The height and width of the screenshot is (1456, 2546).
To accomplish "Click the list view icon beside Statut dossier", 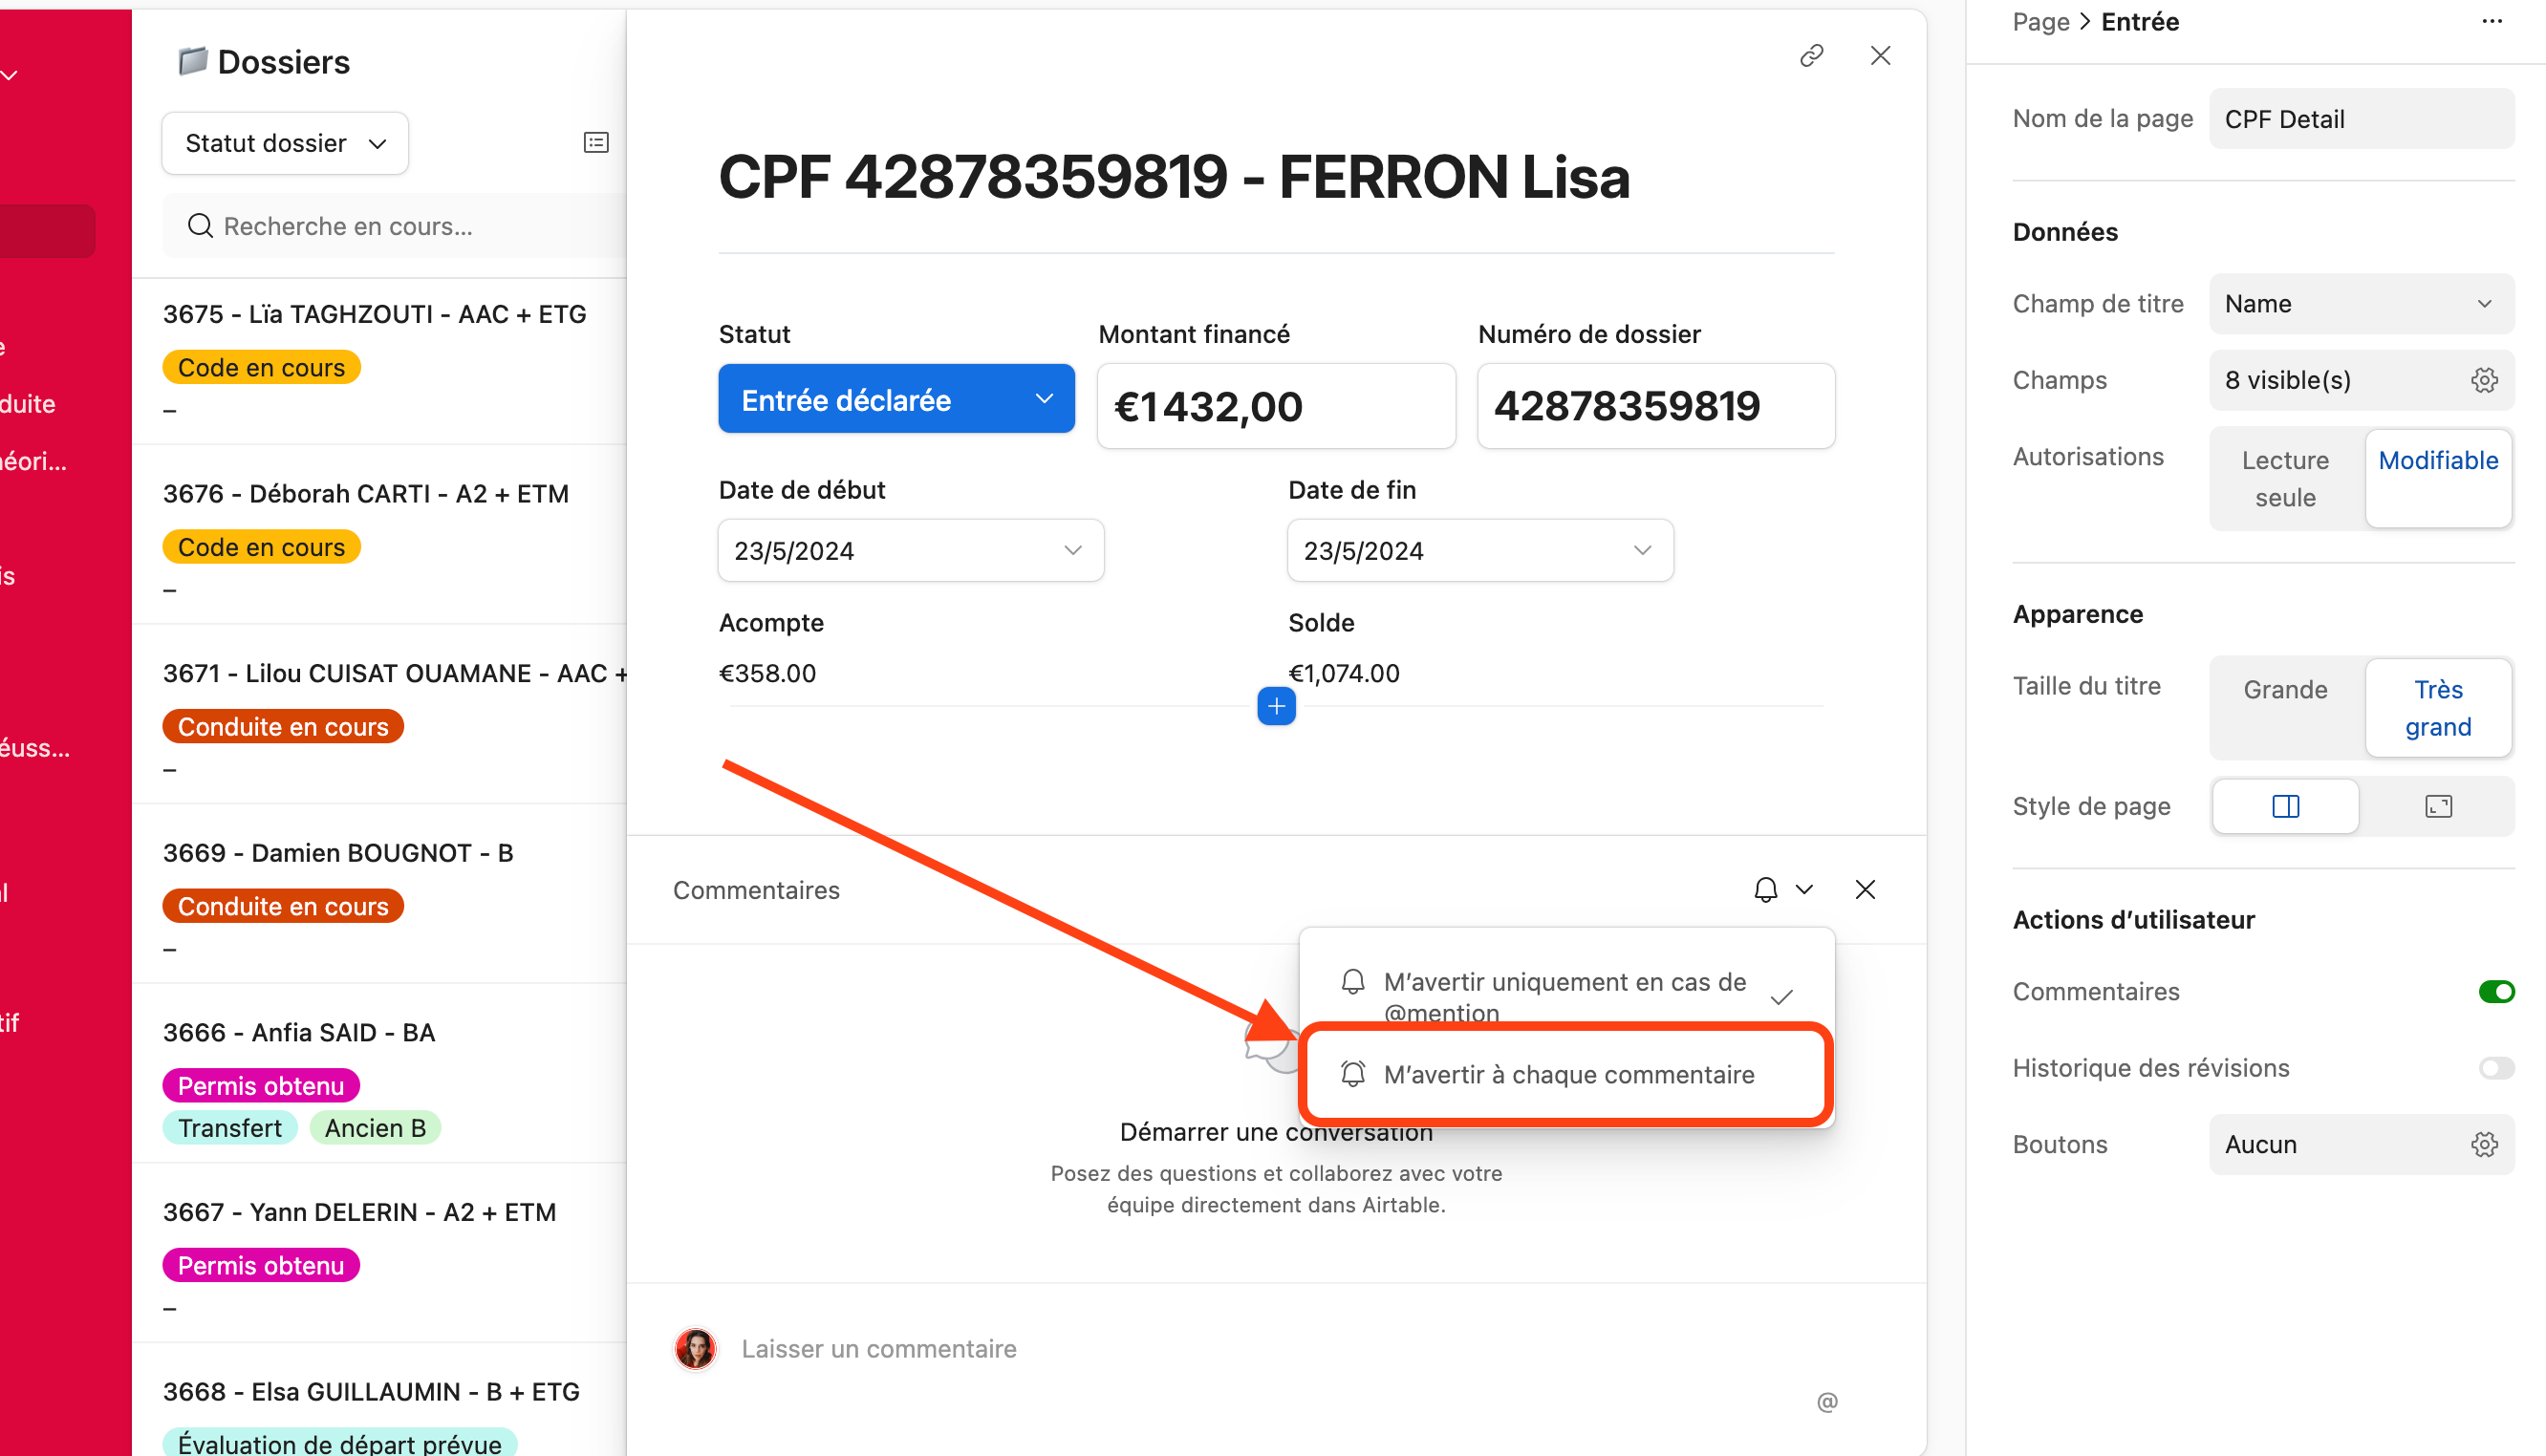I will [x=596, y=143].
